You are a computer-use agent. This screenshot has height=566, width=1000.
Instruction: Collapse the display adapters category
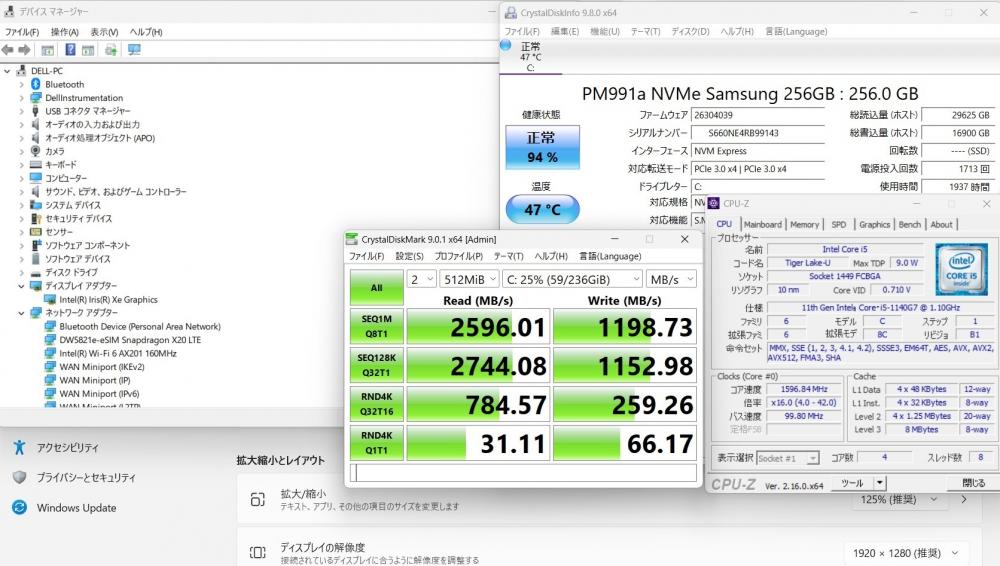(x=21, y=286)
